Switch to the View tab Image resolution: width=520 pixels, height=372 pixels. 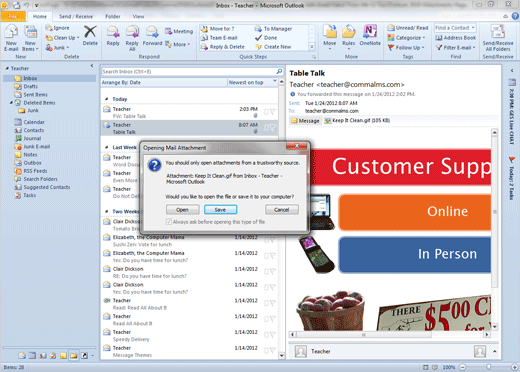pos(138,16)
